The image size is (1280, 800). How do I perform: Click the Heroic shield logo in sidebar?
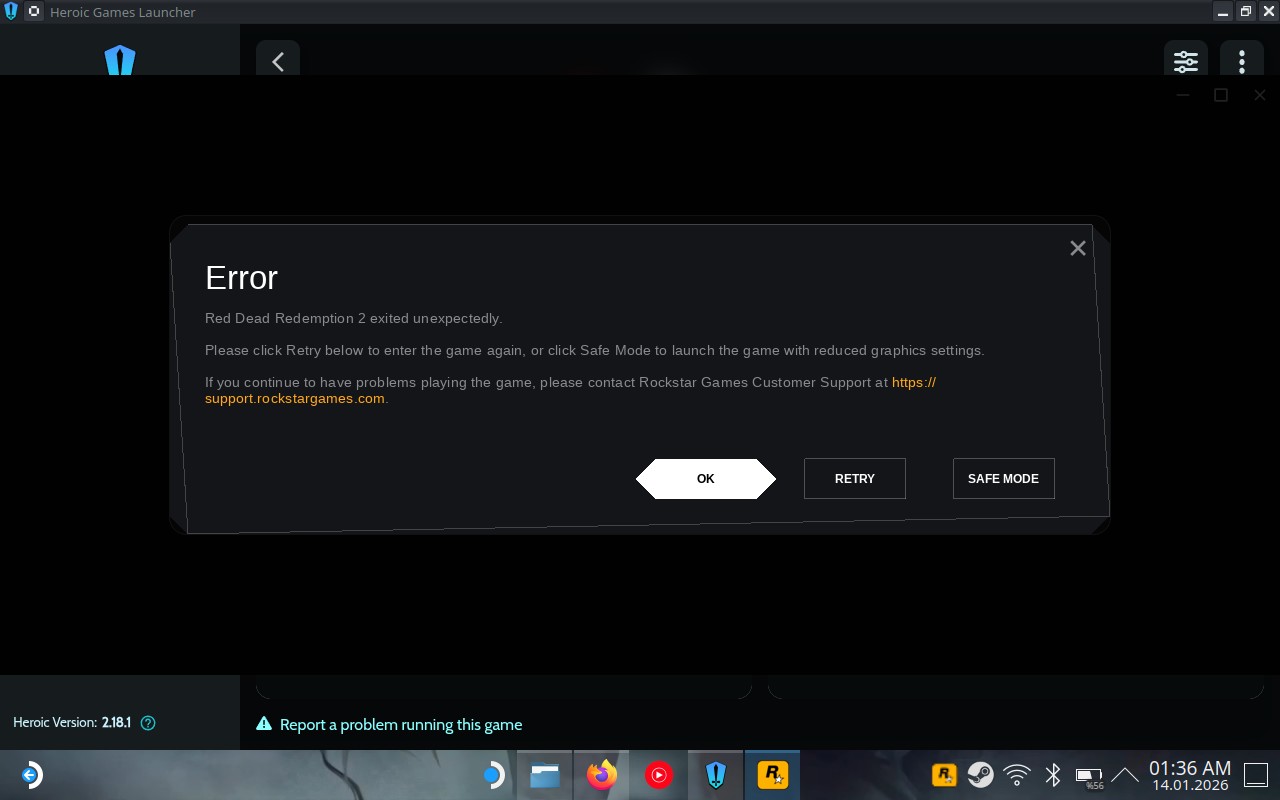tap(120, 60)
